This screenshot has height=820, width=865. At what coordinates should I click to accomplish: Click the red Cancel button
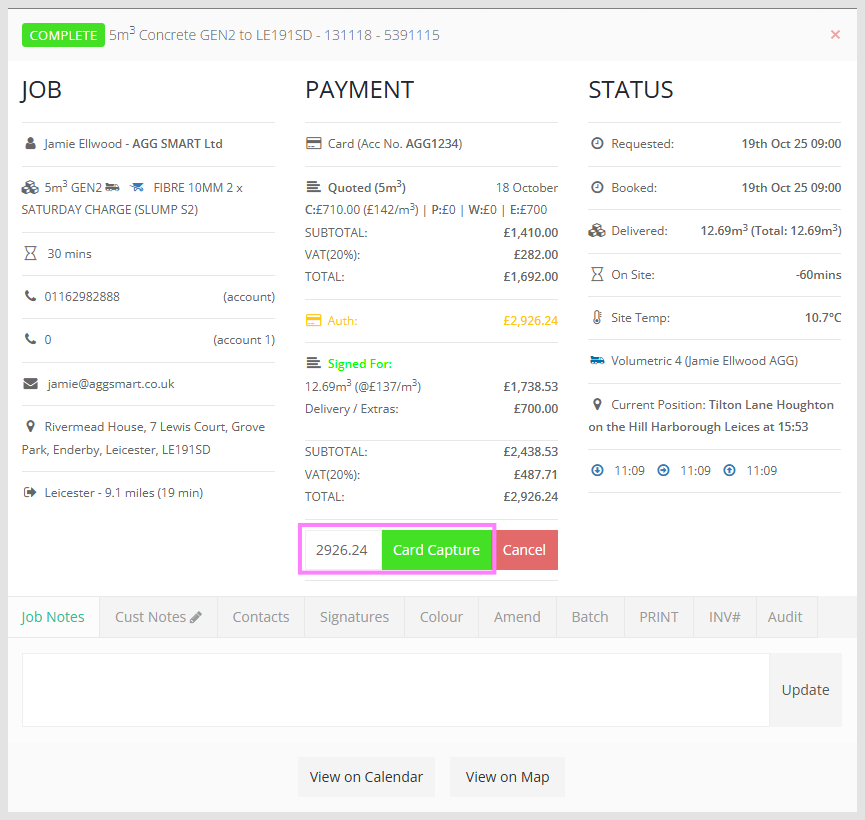pyautogui.click(x=524, y=550)
